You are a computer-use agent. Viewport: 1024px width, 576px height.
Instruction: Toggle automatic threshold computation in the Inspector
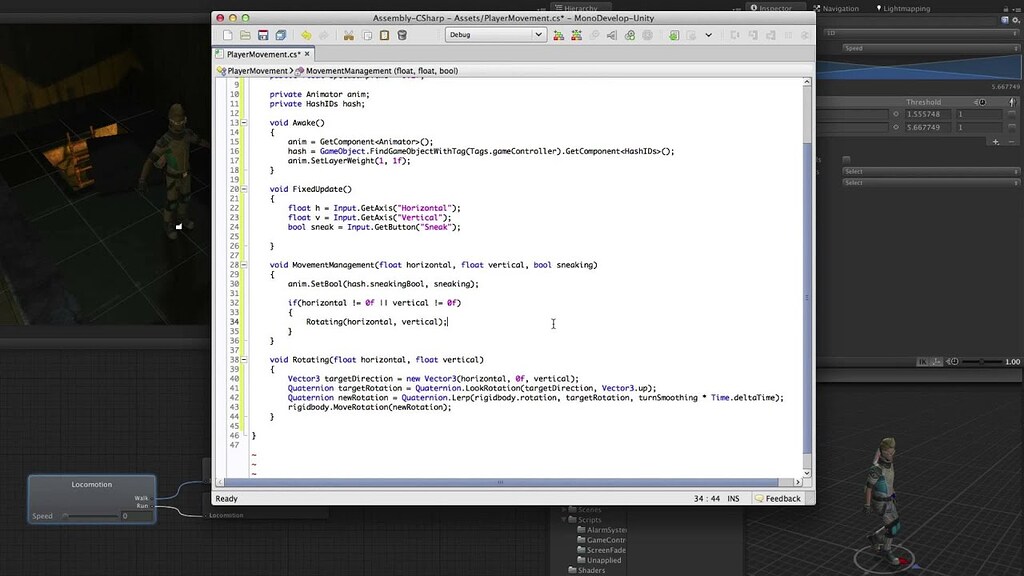tap(982, 102)
